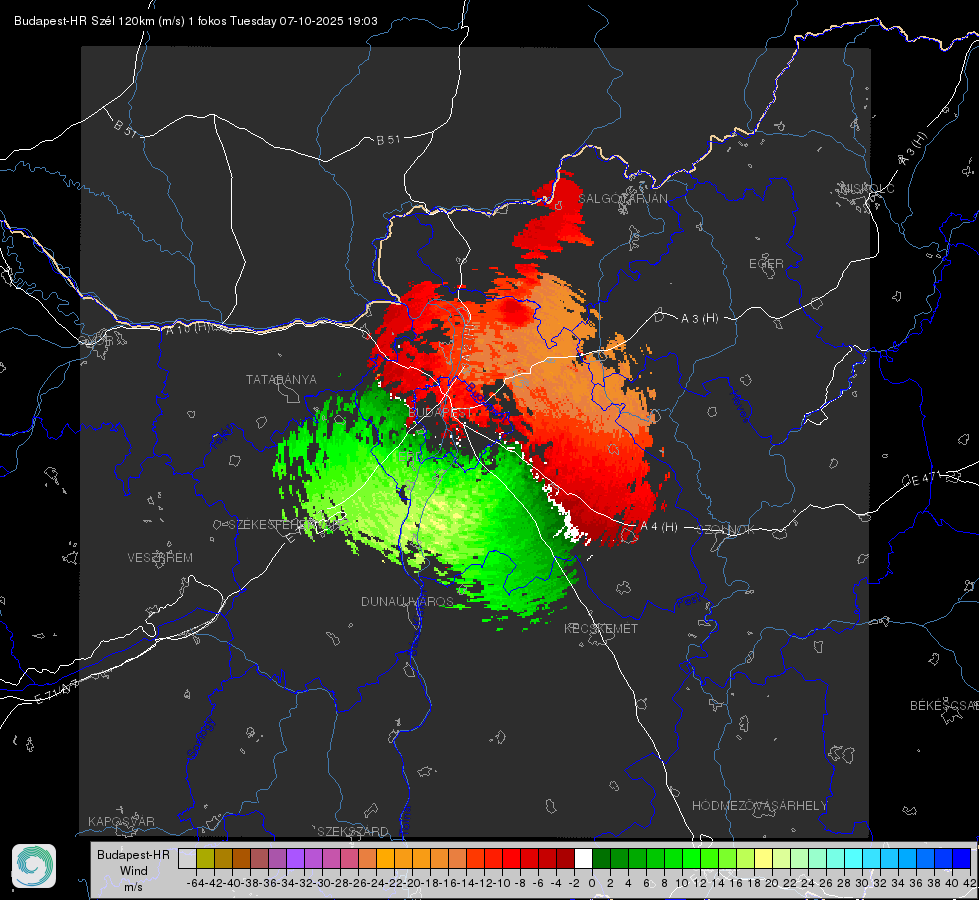The height and width of the screenshot is (900, 979).
Task: Select the white swatch between -2 and 0
Action: click(x=583, y=858)
